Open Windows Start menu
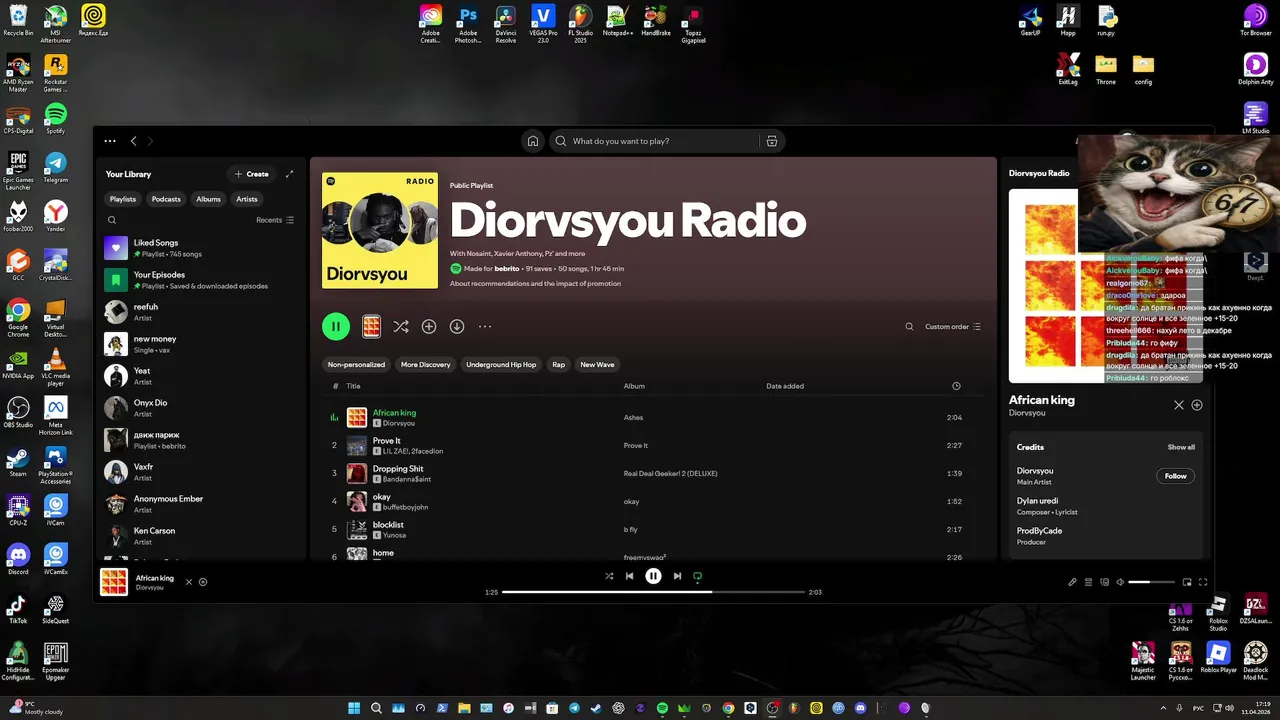The width and height of the screenshot is (1280, 720). [x=354, y=708]
